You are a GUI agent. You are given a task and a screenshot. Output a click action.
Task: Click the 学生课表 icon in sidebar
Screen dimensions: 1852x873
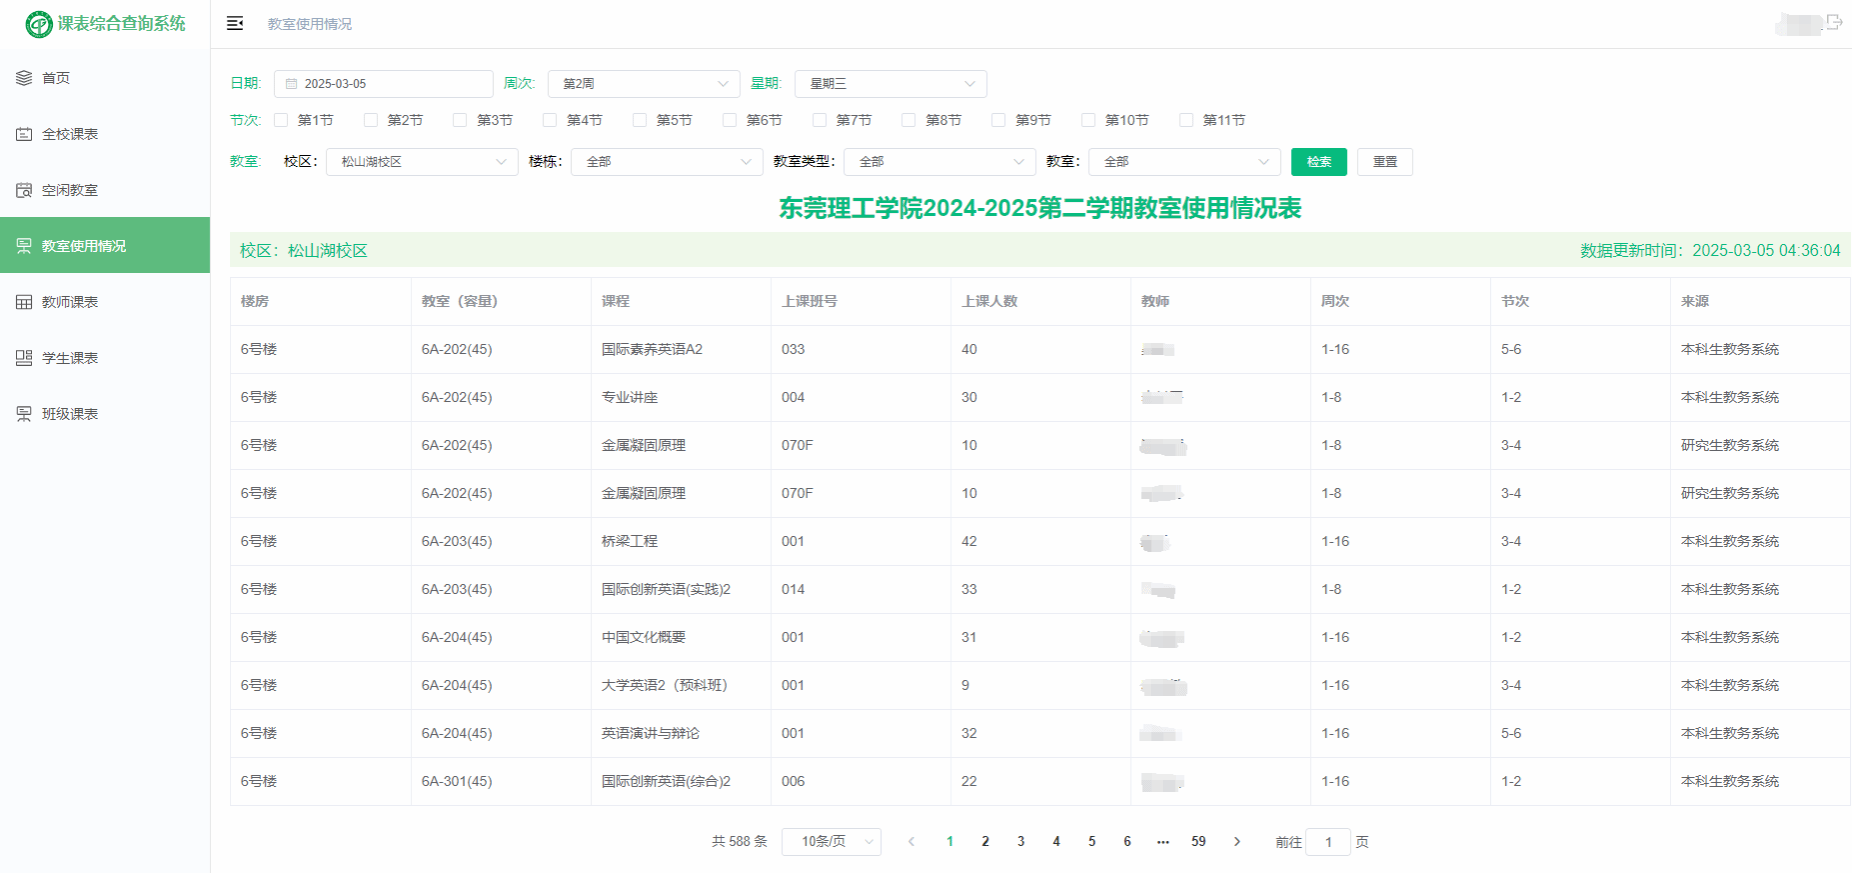[24, 358]
